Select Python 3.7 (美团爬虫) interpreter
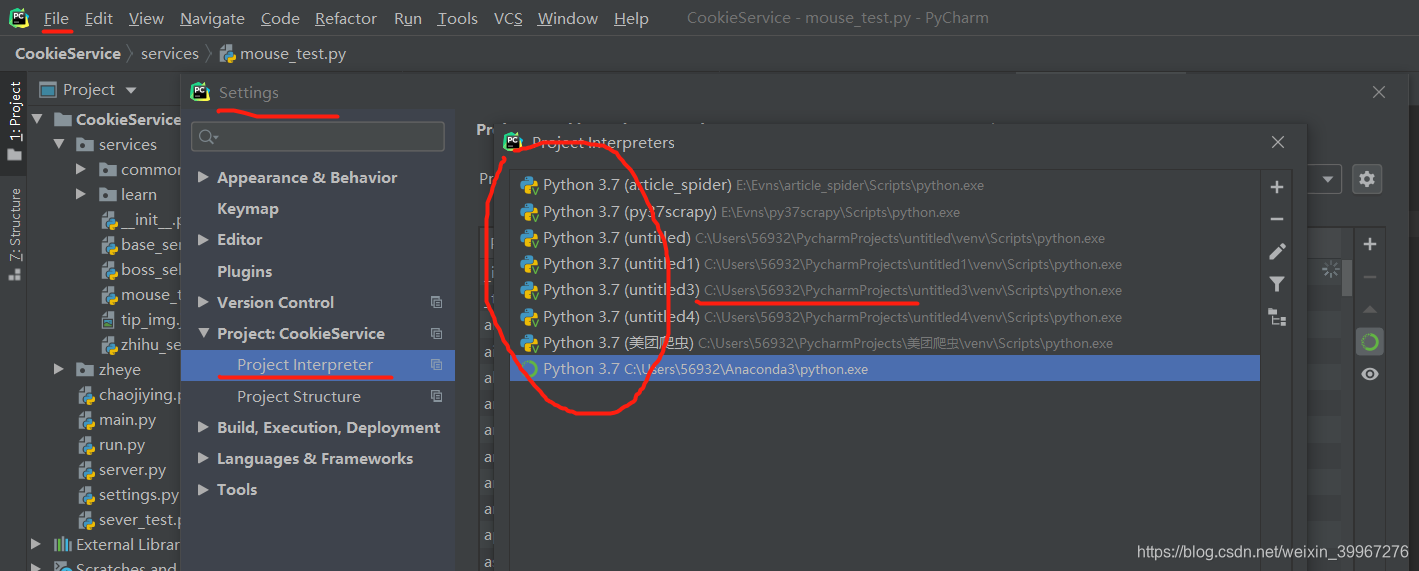This screenshot has width=1419, height=571. point(885,343)
